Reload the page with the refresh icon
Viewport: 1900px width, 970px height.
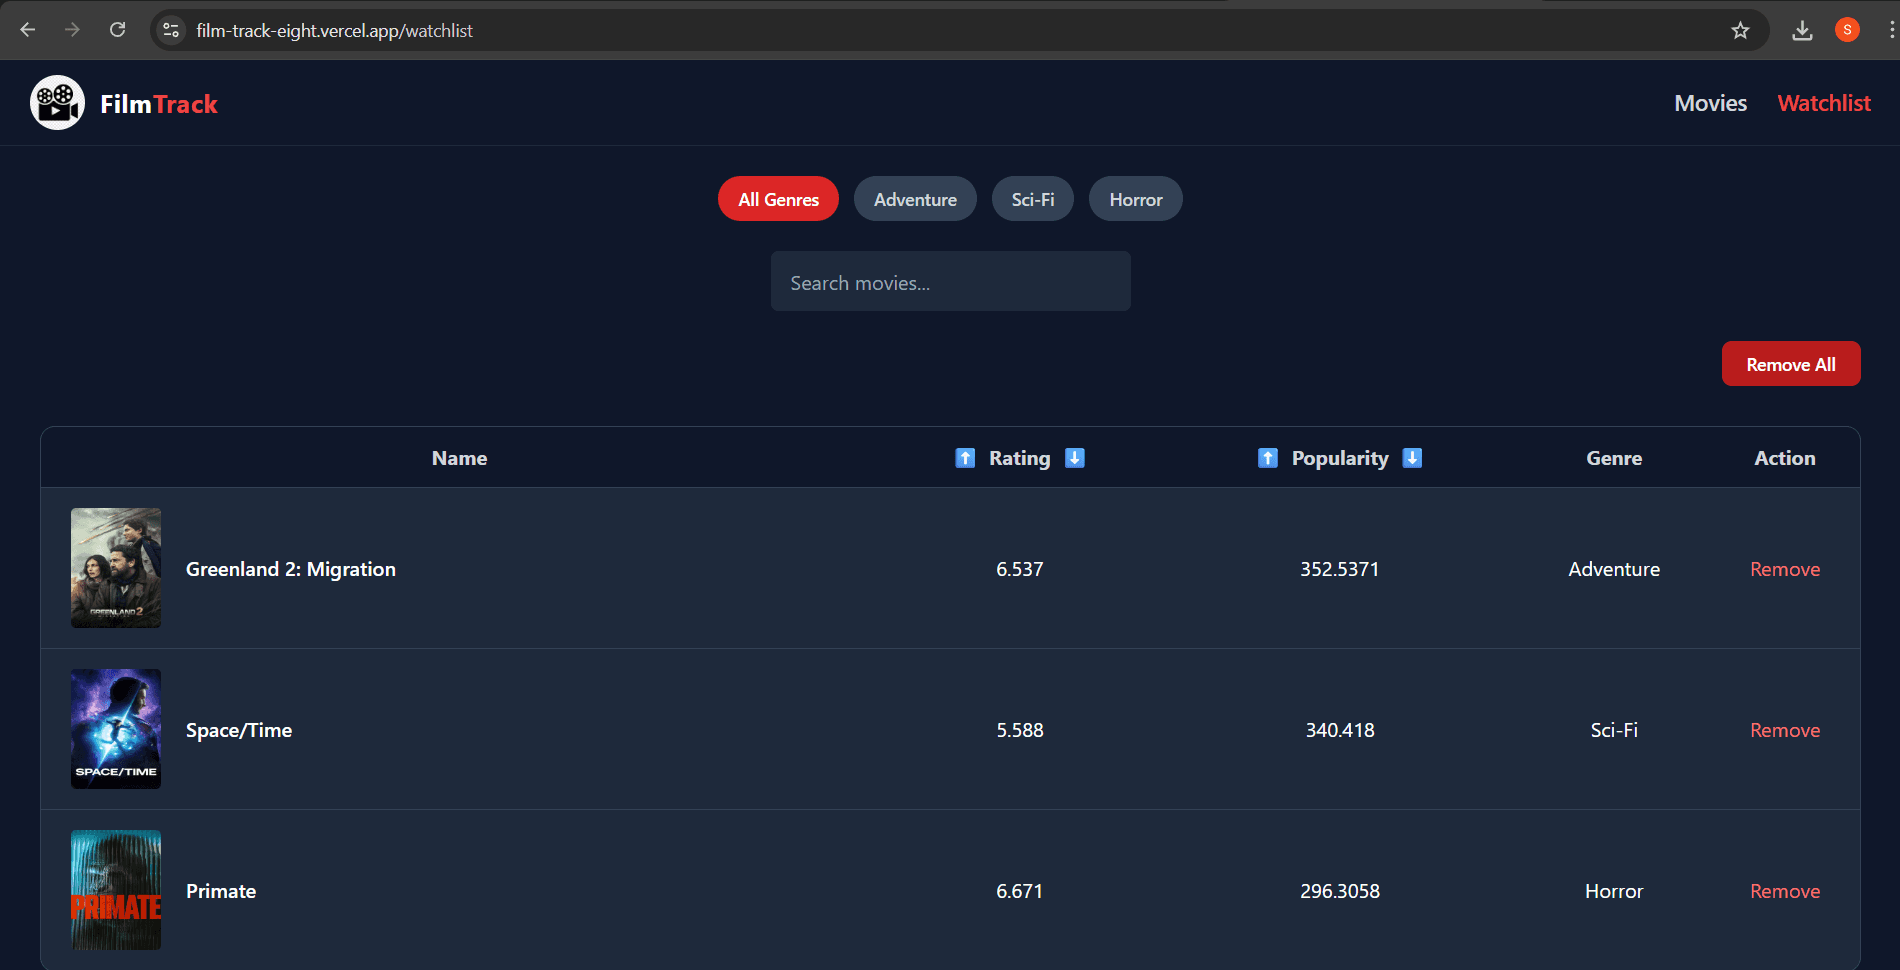tap(117, 30)
